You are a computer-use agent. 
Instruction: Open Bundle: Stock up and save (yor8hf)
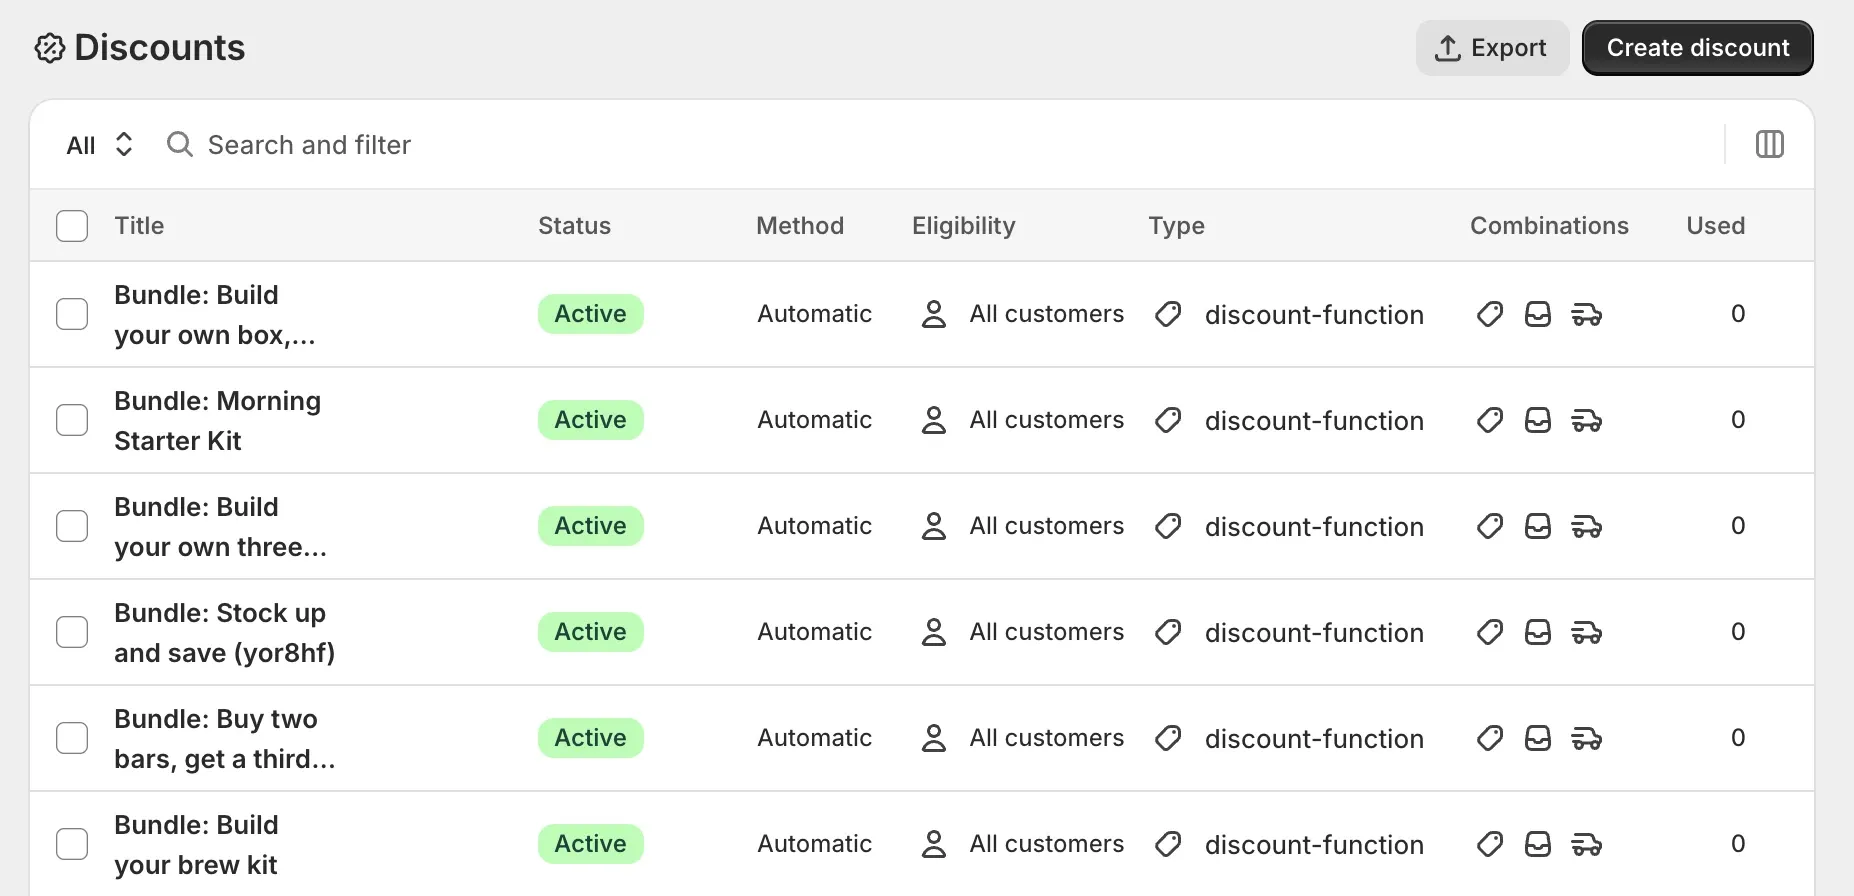coord(224,633)
